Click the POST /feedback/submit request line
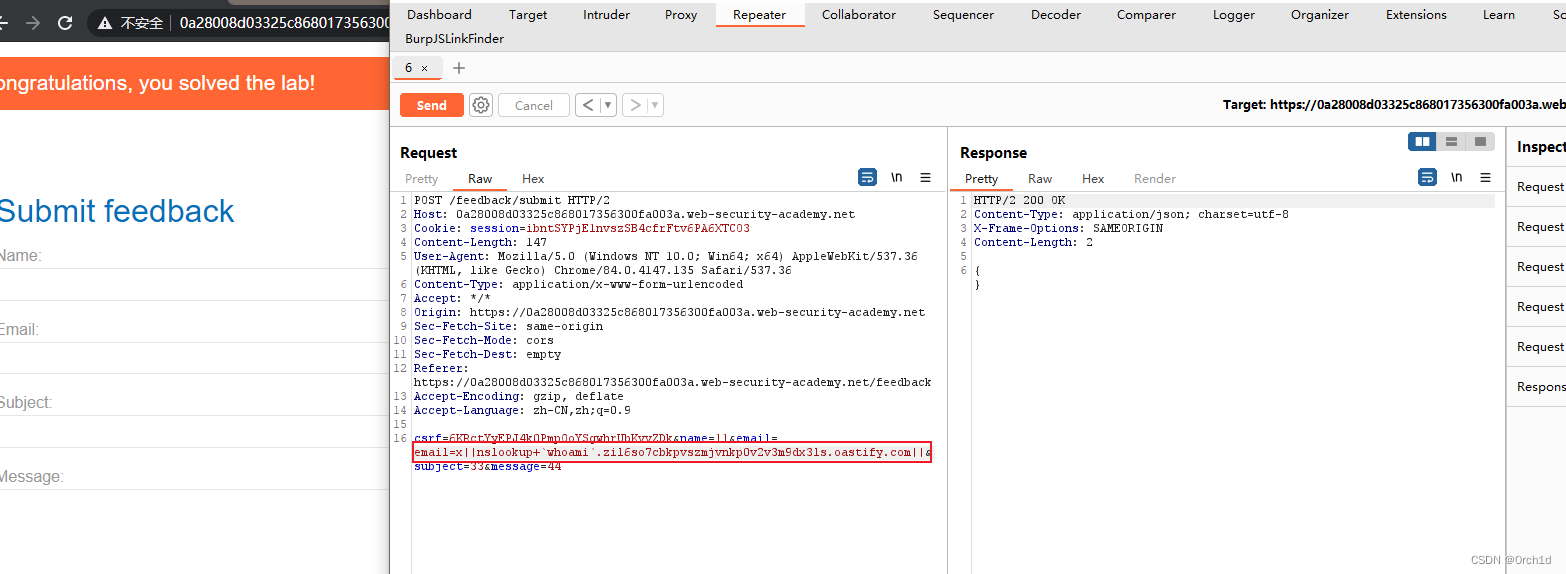Image resolution: width=1566 pixels, height=574 pixels. pos(511,200)
